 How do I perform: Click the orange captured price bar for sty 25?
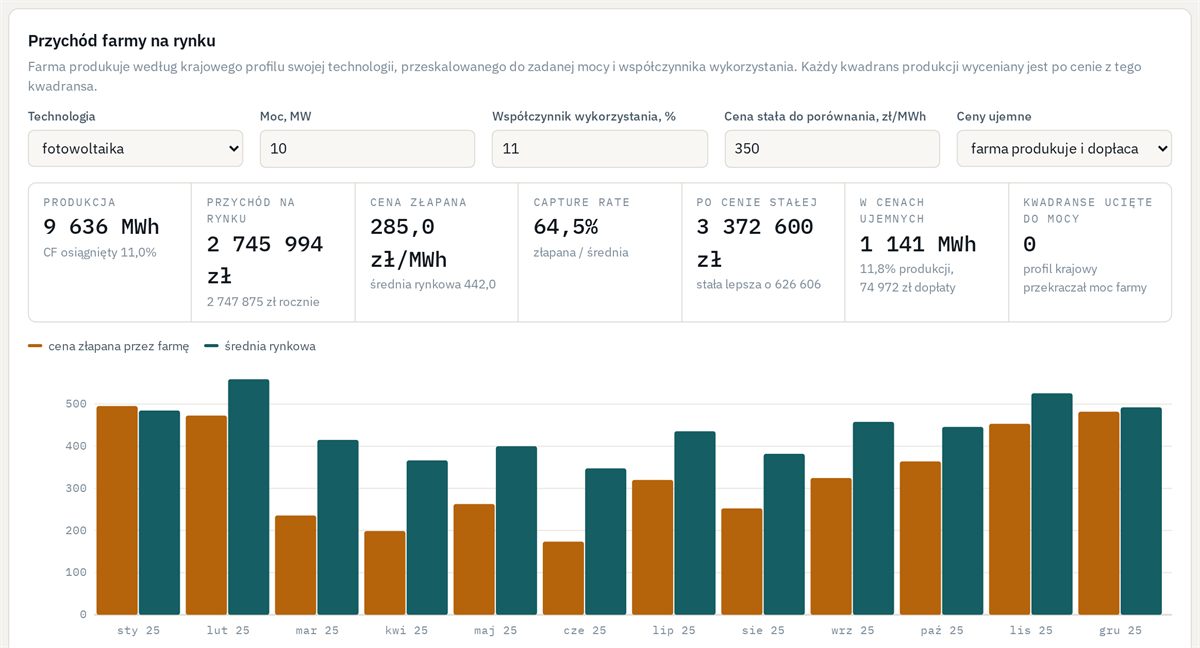coord(117,510)
